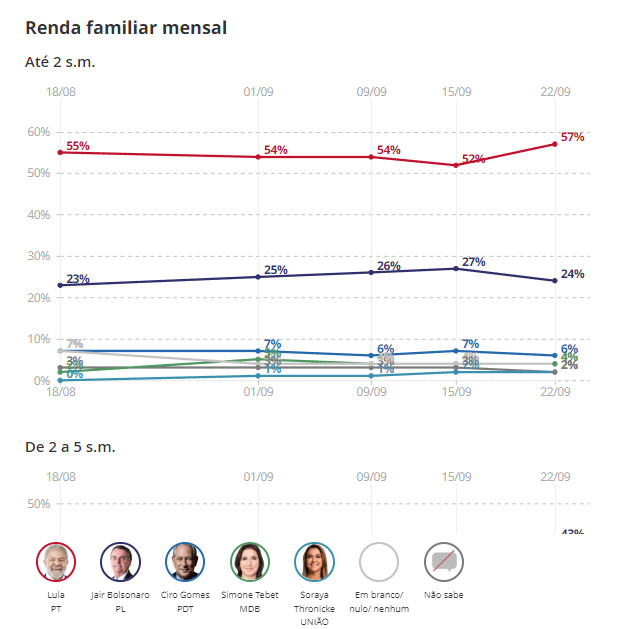The height and width of the screenshot is (629, 620).
Task: Toggle the 'Jair Bolsonaro PL' legend label
Action: (x=121, y=600)
